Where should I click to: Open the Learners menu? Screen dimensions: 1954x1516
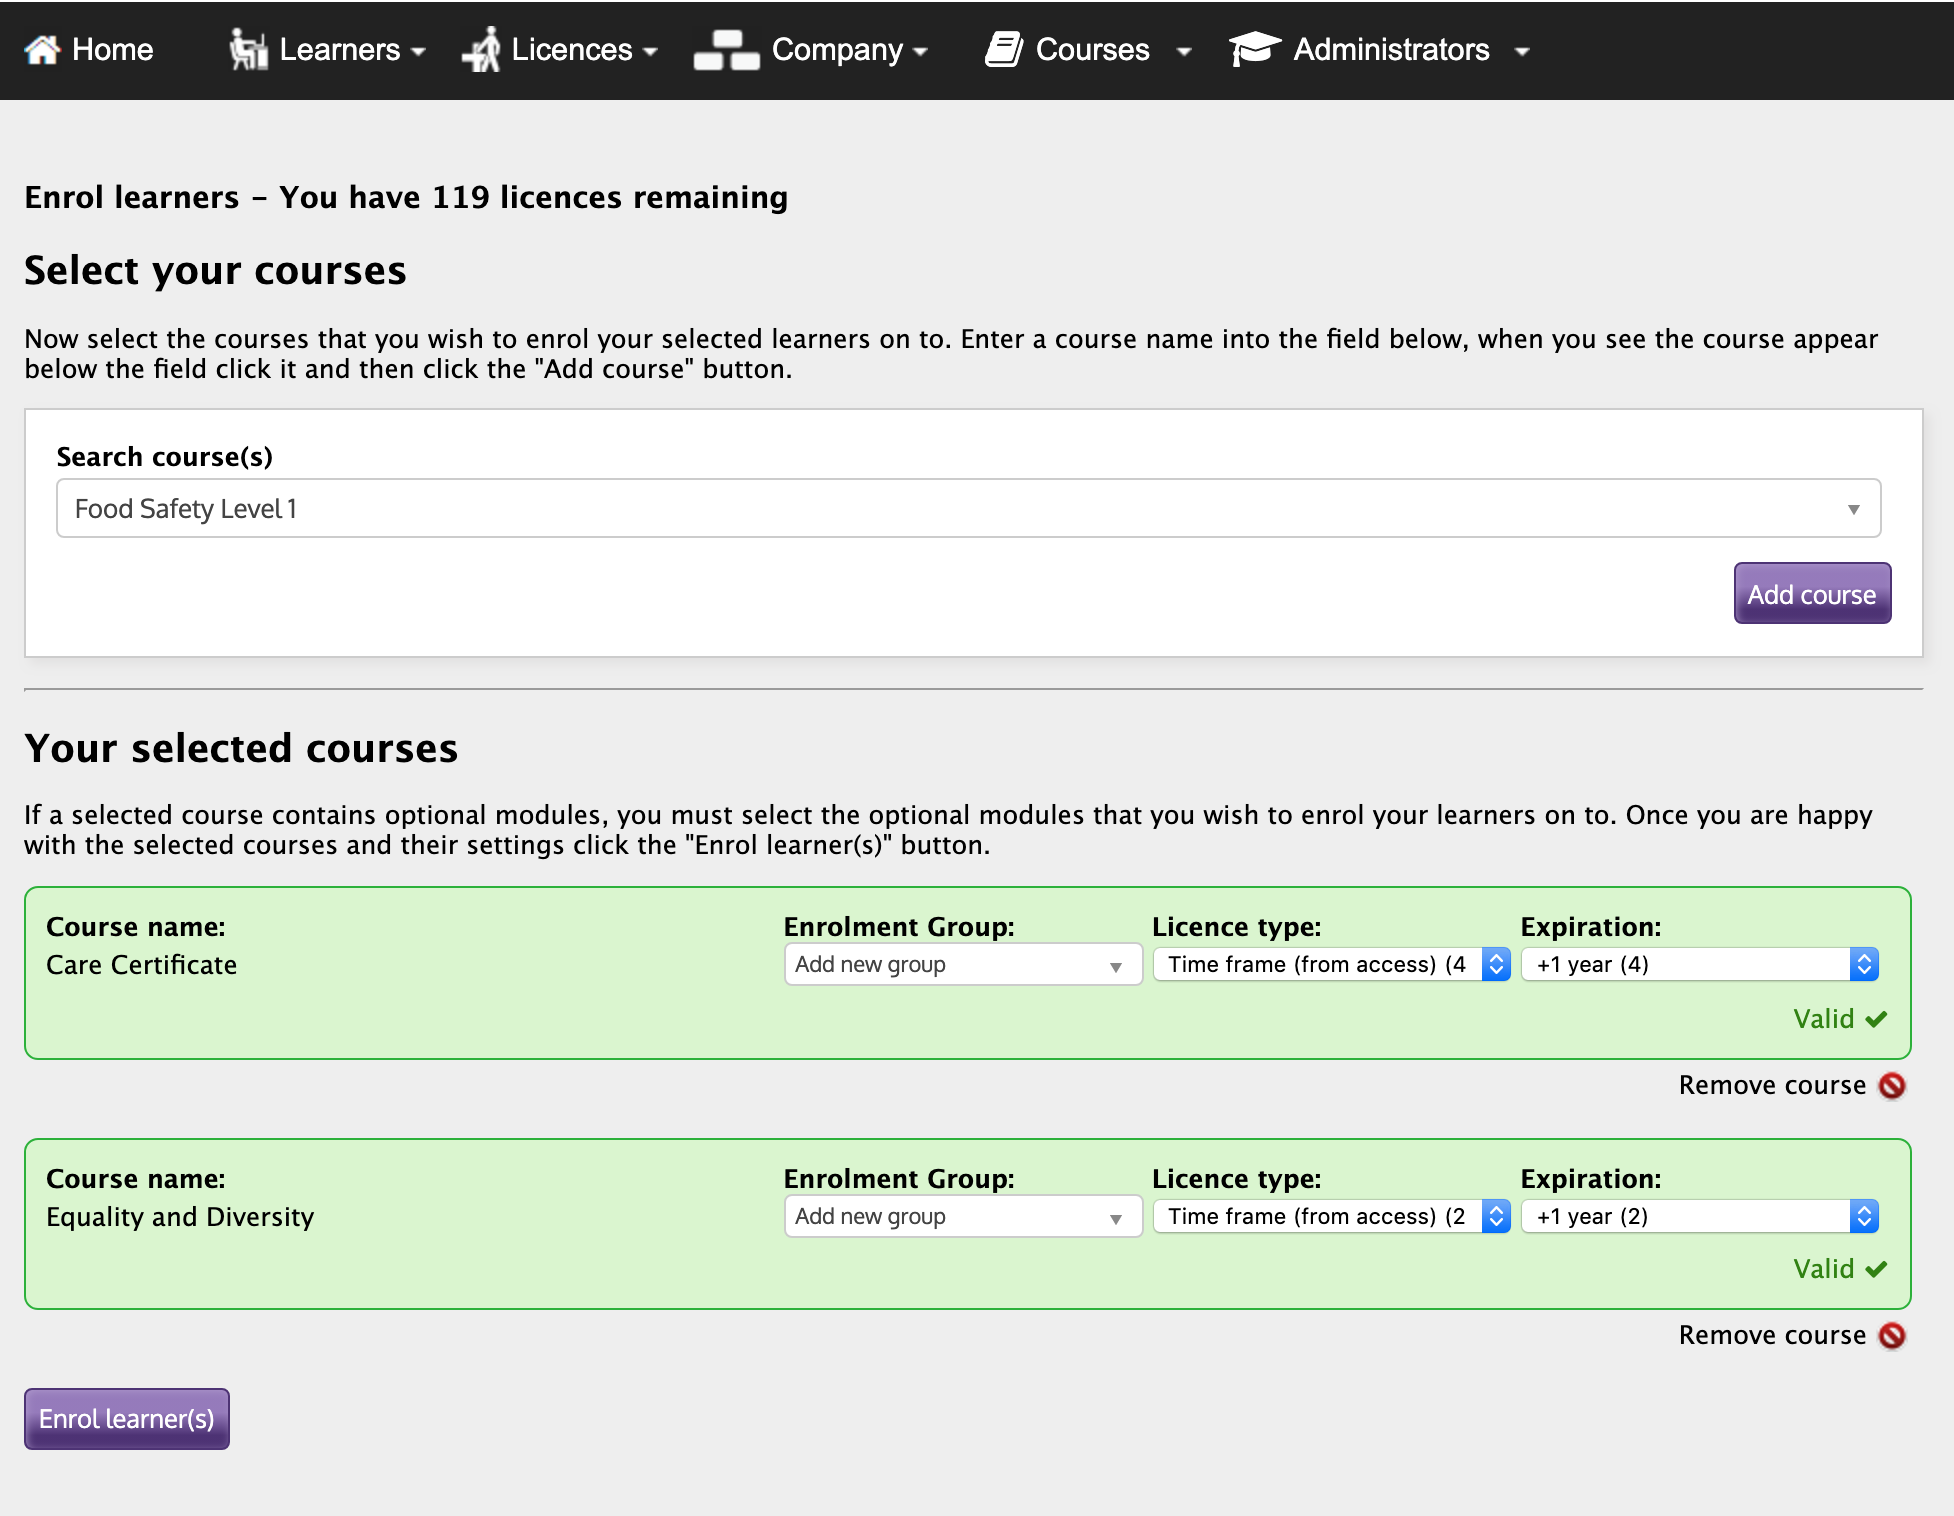[x=327, y=49]
